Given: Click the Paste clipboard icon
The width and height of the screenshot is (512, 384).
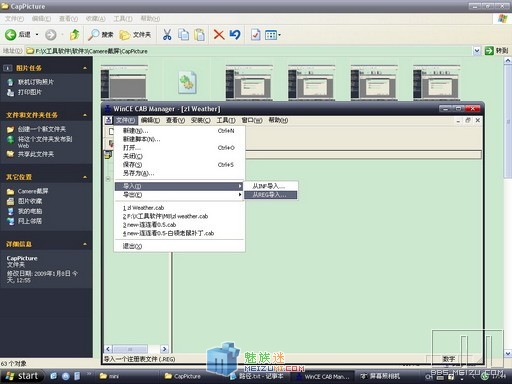Looking at the screenshot, I should (199, 34).
